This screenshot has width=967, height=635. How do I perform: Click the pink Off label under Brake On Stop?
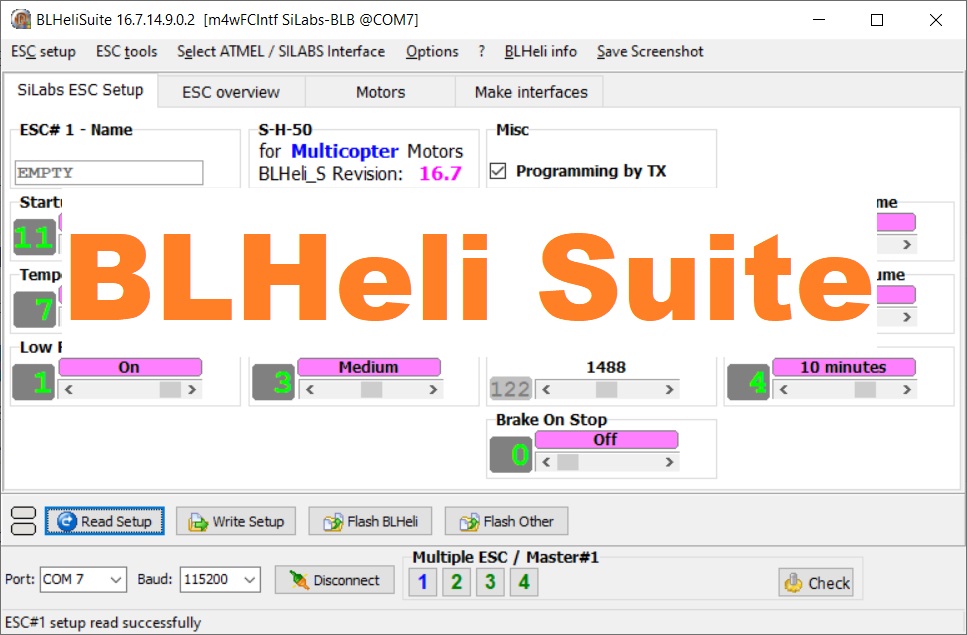pos(606,440)
